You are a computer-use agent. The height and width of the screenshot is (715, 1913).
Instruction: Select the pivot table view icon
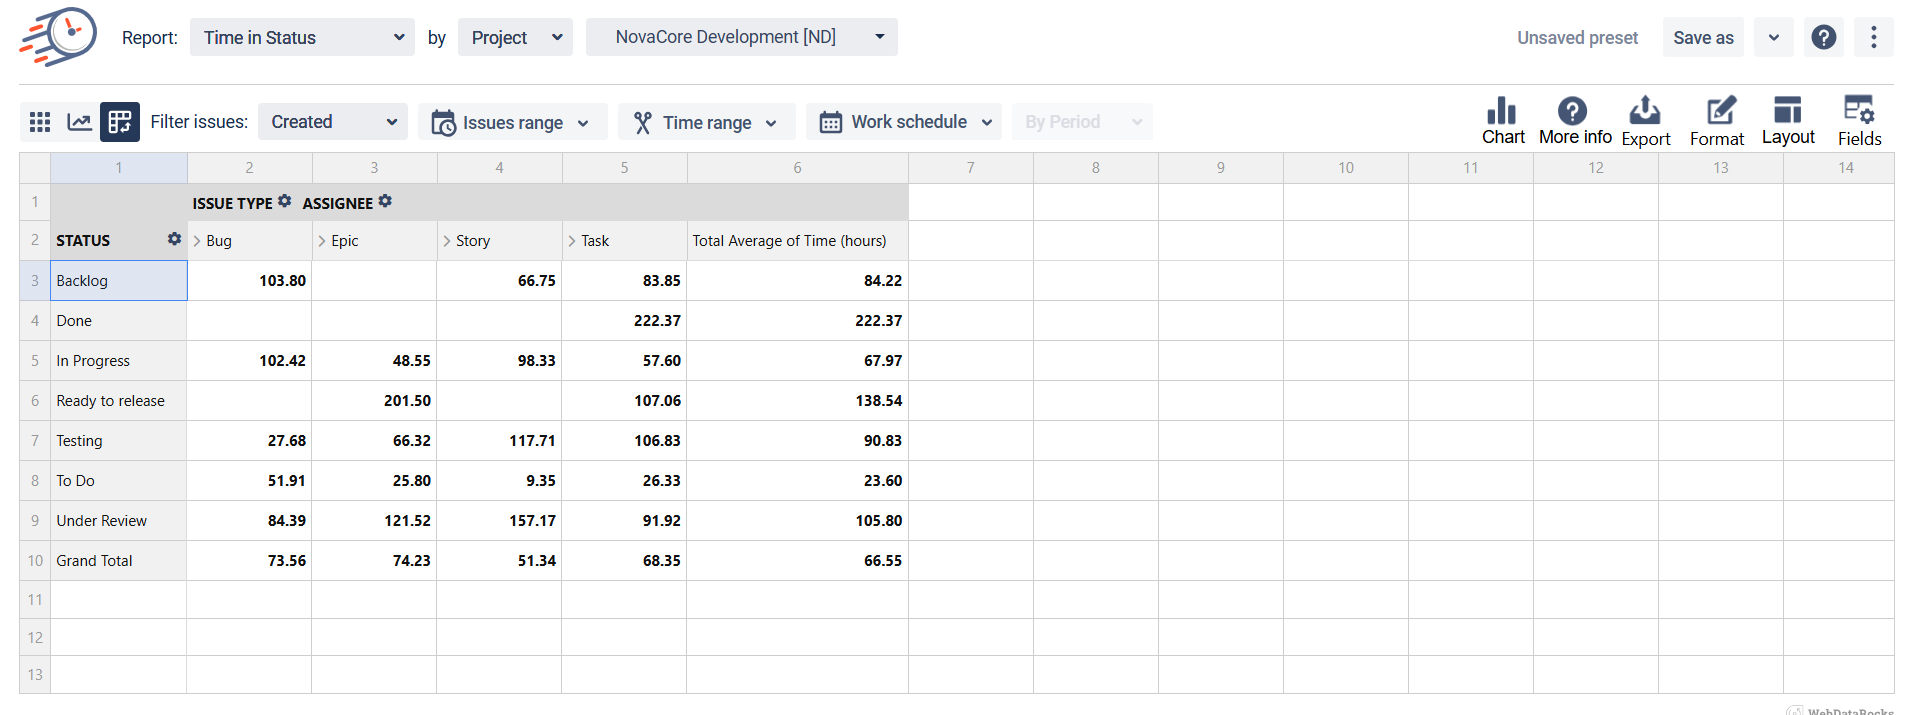click(120, 122)
